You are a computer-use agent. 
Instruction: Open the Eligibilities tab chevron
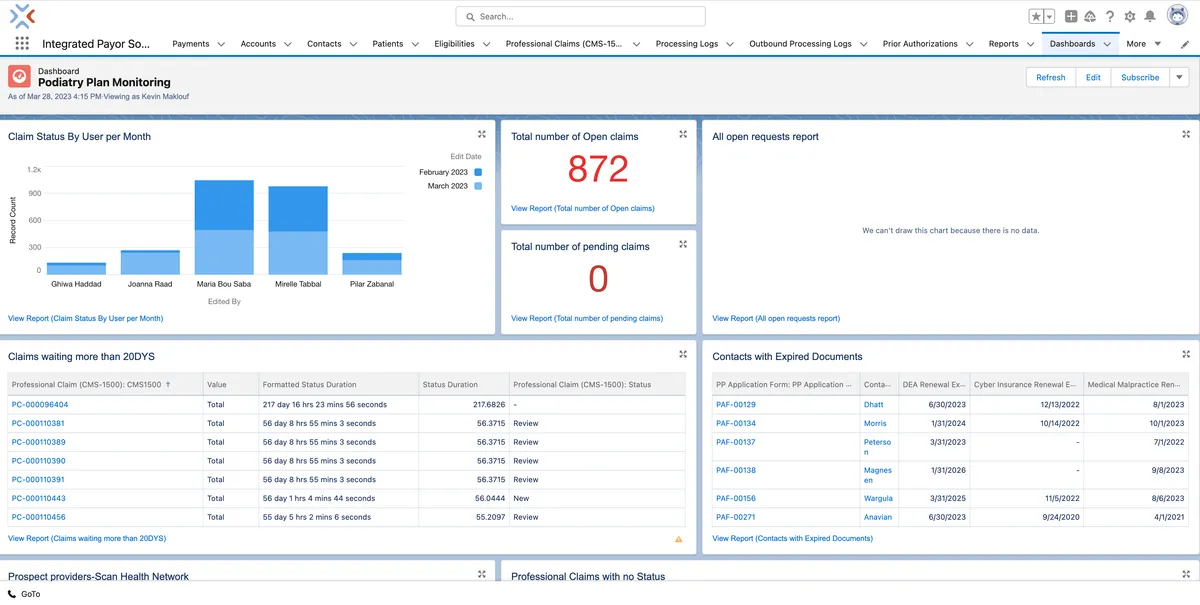pos(486,44)
